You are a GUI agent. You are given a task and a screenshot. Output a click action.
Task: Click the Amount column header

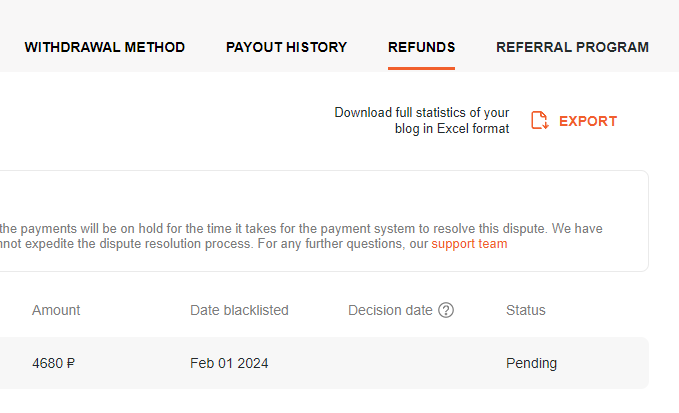tap(56, 310)
